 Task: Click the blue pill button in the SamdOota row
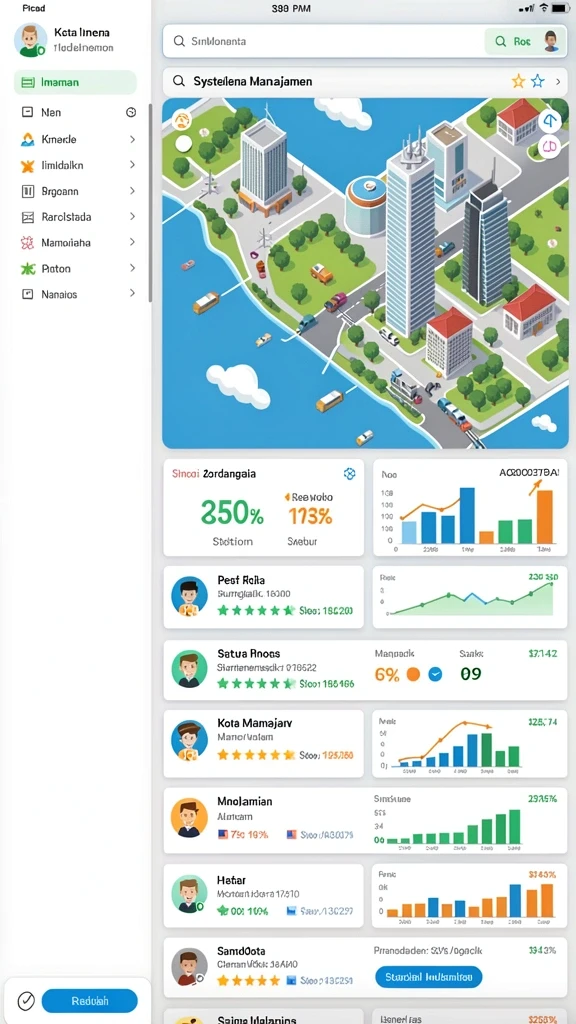429,977
